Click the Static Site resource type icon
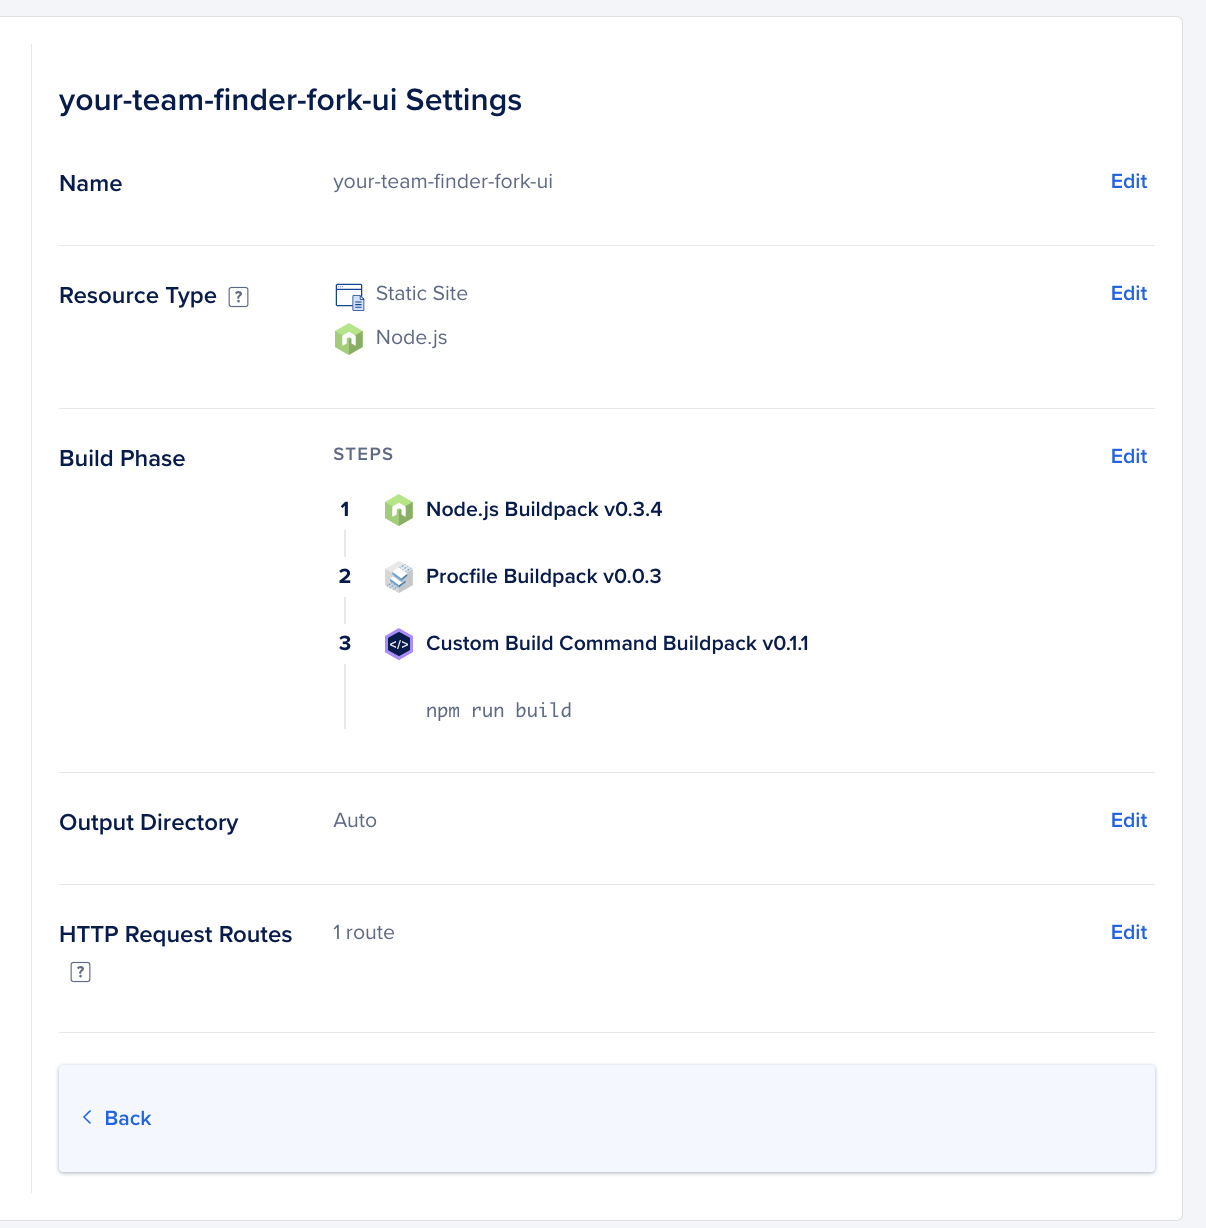The height and width of the screenshot is (1228, 1206). [349, 296]
